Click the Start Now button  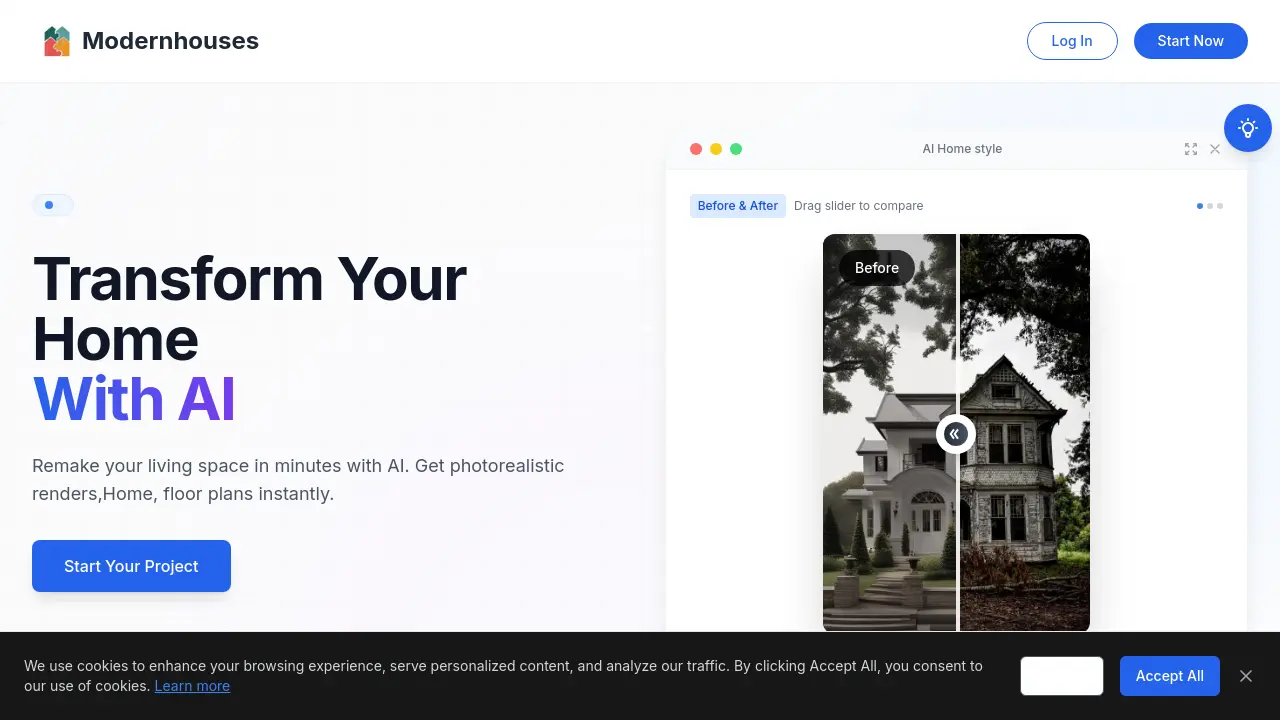tap(1190, 41)
